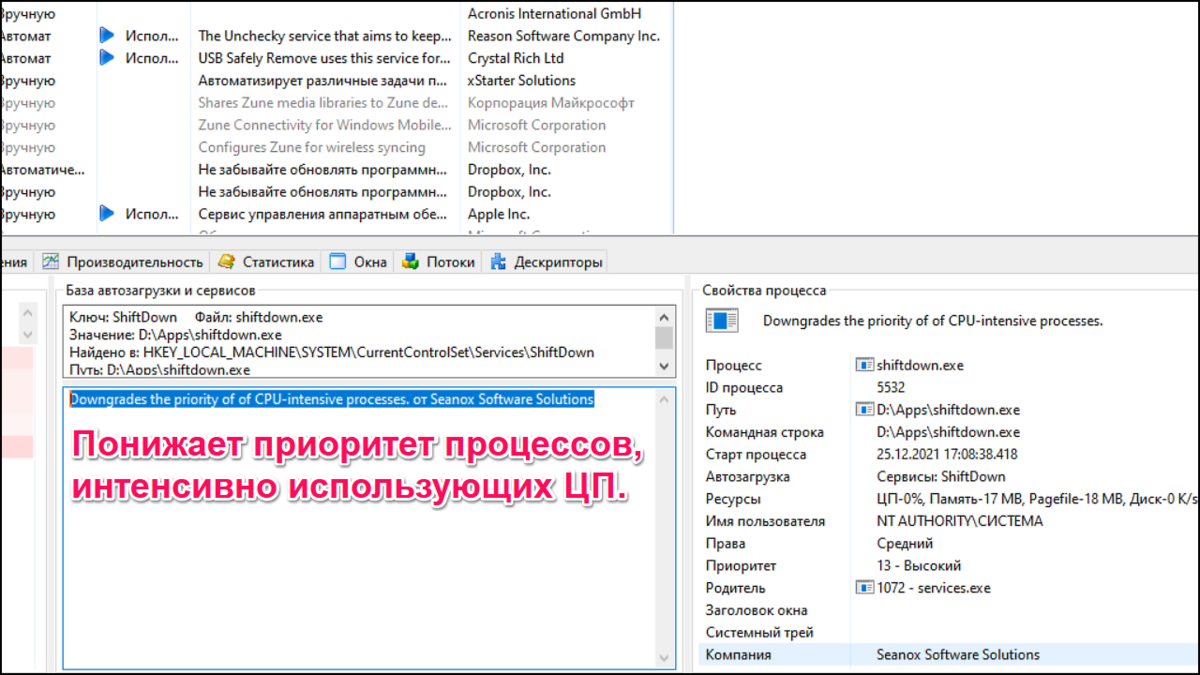Click the running-state arrow icon in the Apple Inc. row
The width and height of the screenshot is (1200, 675).
point(107,214)
